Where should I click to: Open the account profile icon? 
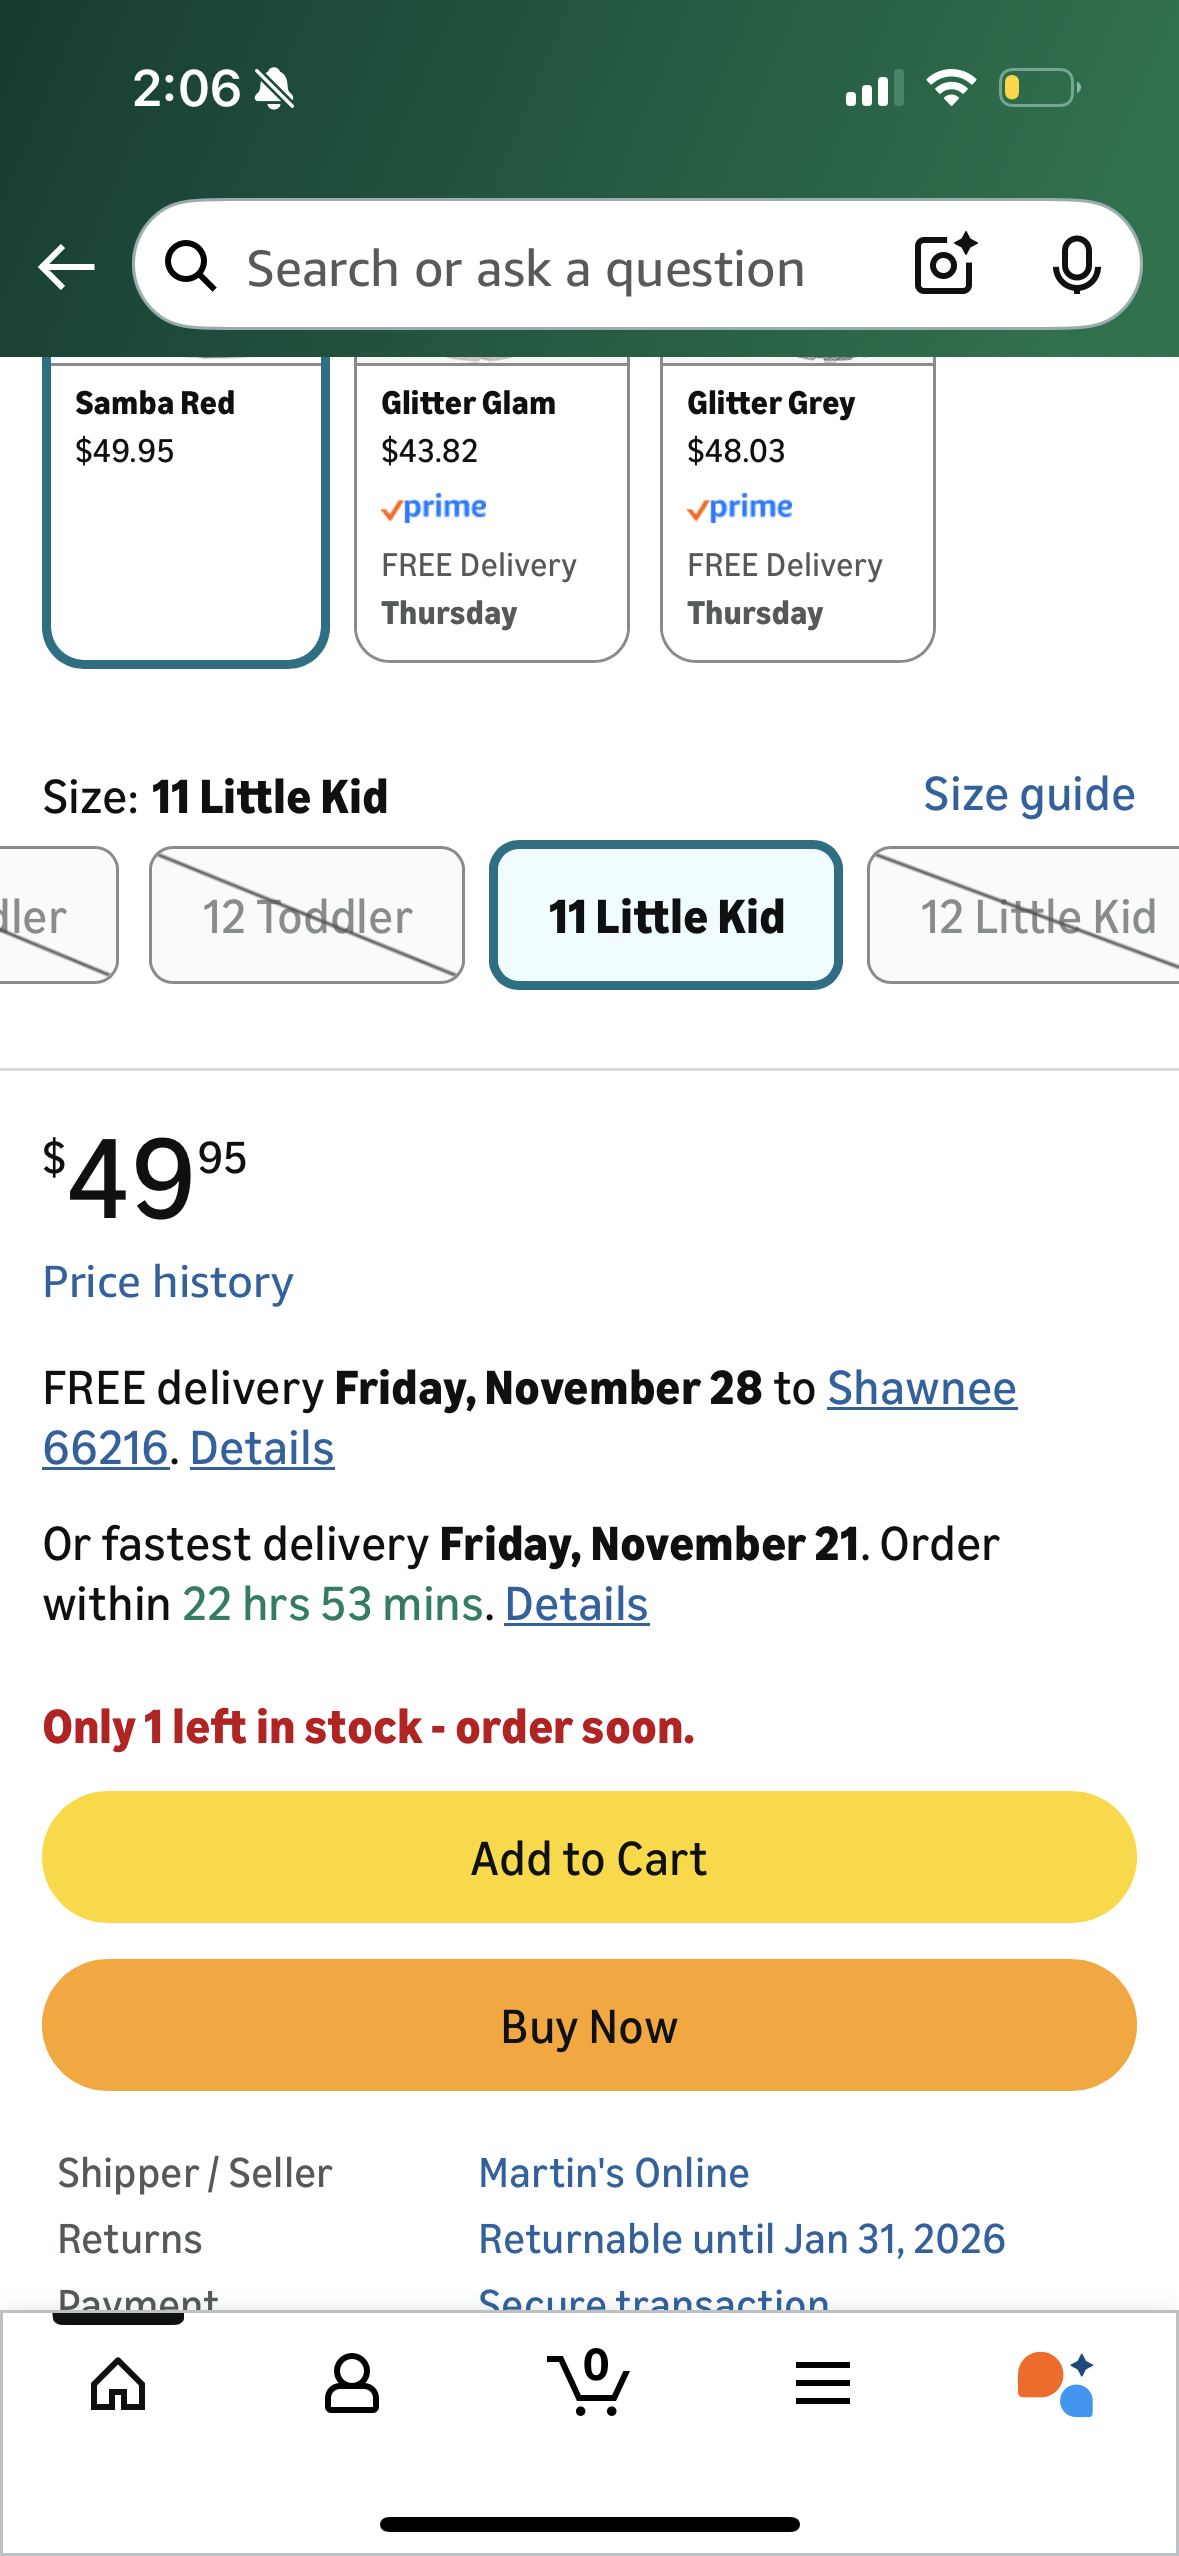351,2384
